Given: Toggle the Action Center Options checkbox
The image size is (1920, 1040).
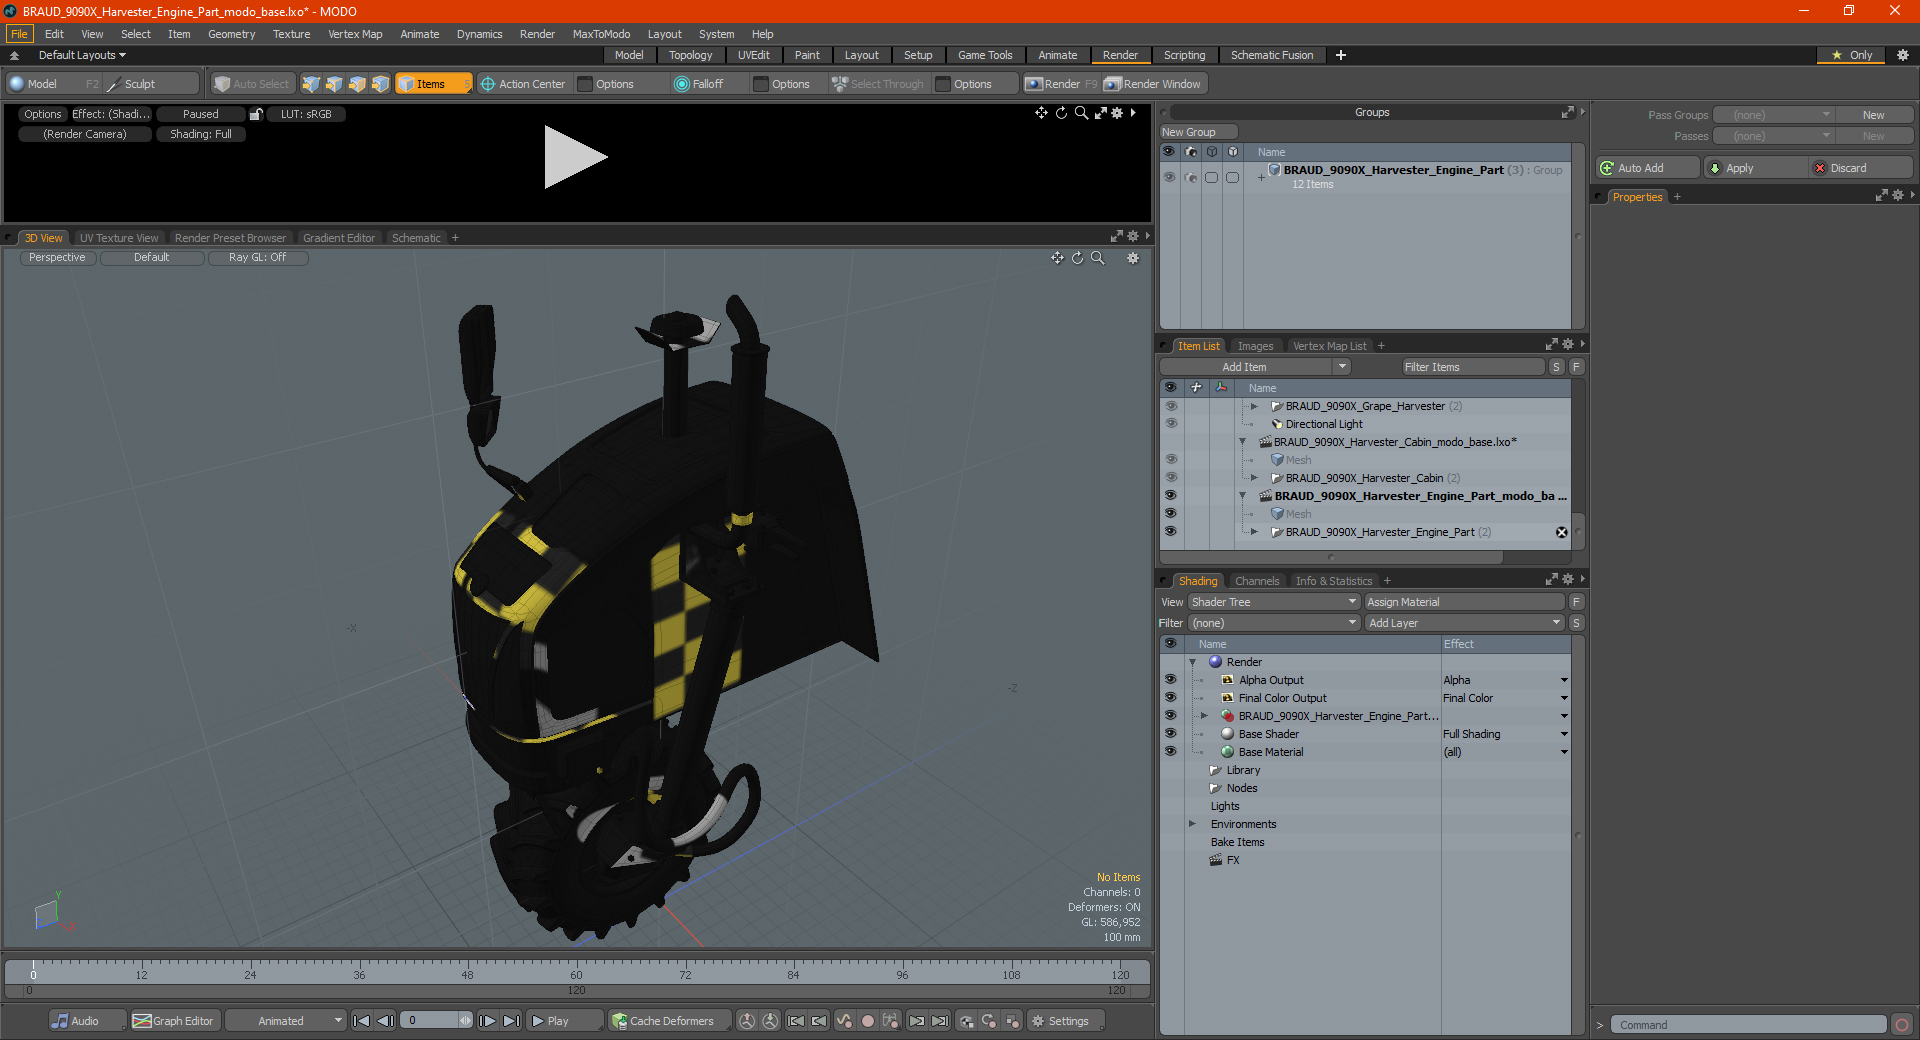Looking at the screenshot, I should 586,84.
